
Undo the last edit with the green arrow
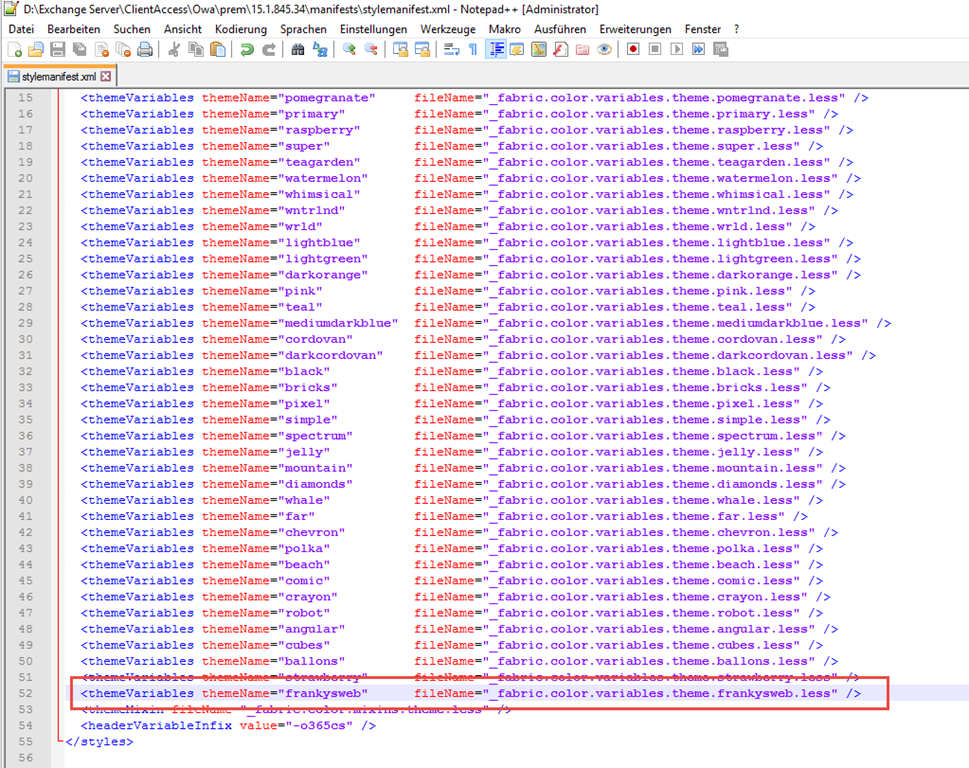click(x=247, y=49)
